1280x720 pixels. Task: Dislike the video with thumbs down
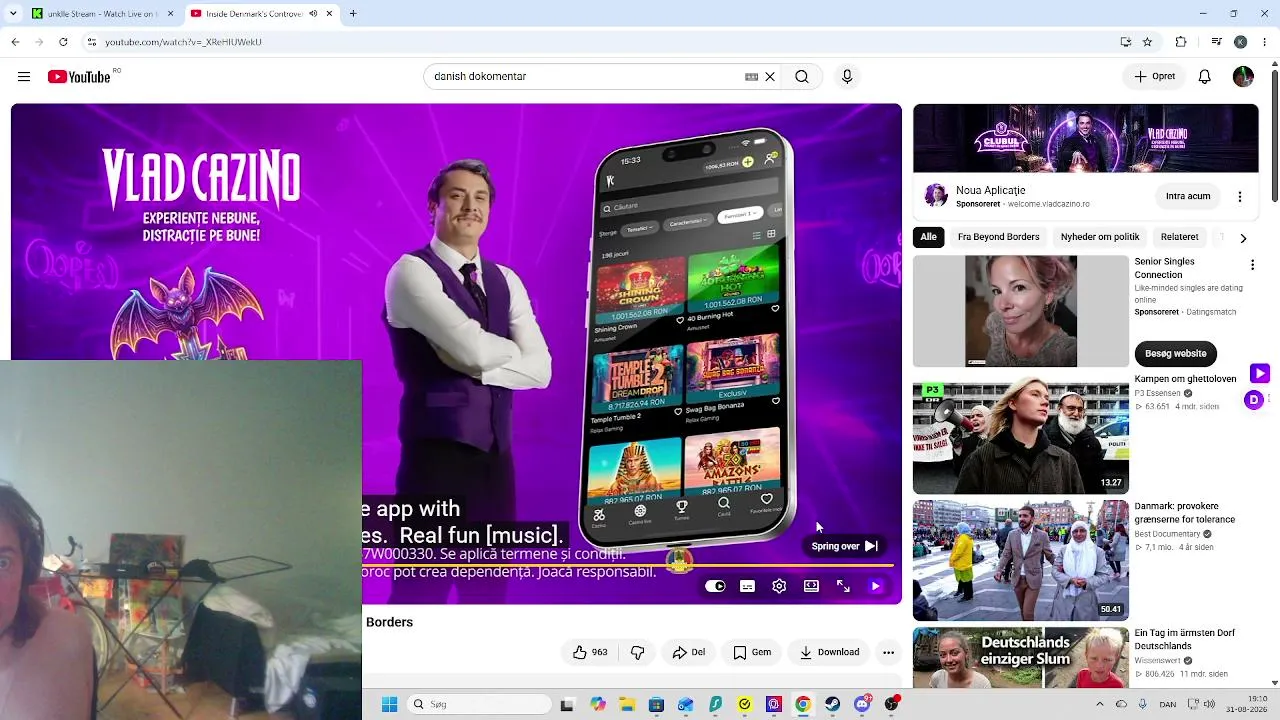pos(637,652)
